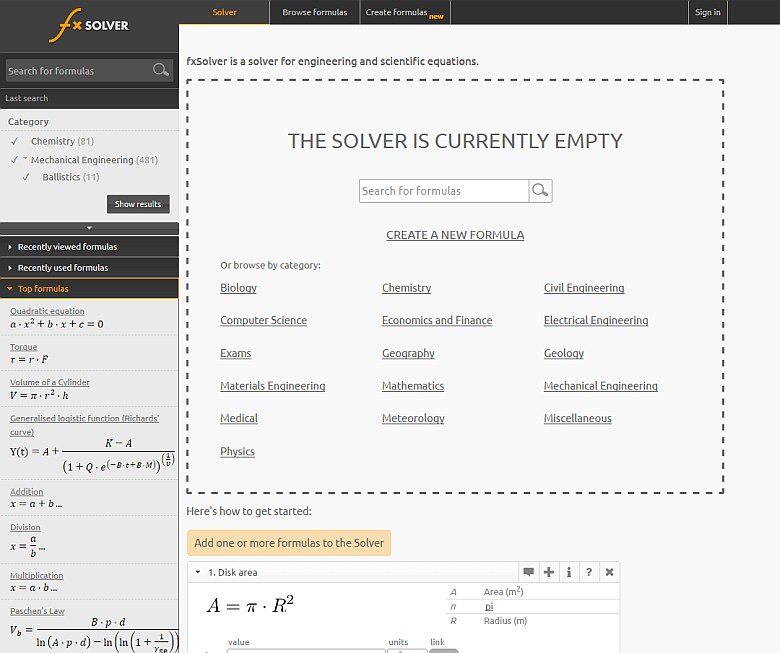Click the sidebar search magnifier icon
Screen dimensions: 780x653
point(160,70)
